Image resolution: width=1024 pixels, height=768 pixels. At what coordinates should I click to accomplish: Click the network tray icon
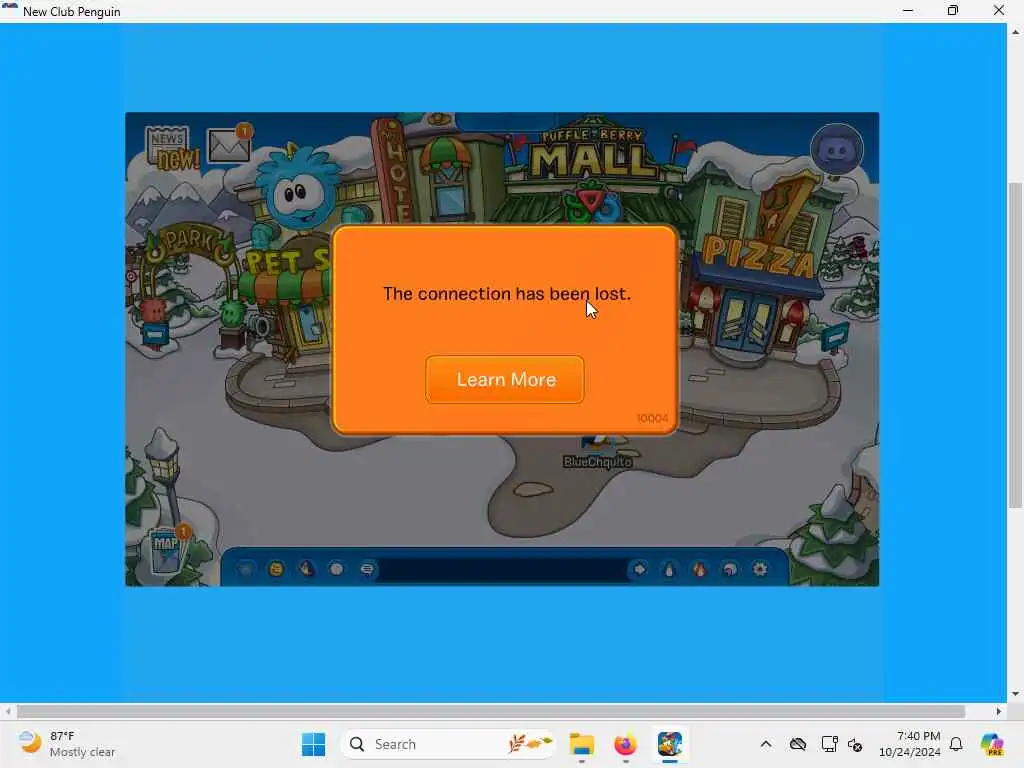tap(829, 744)
